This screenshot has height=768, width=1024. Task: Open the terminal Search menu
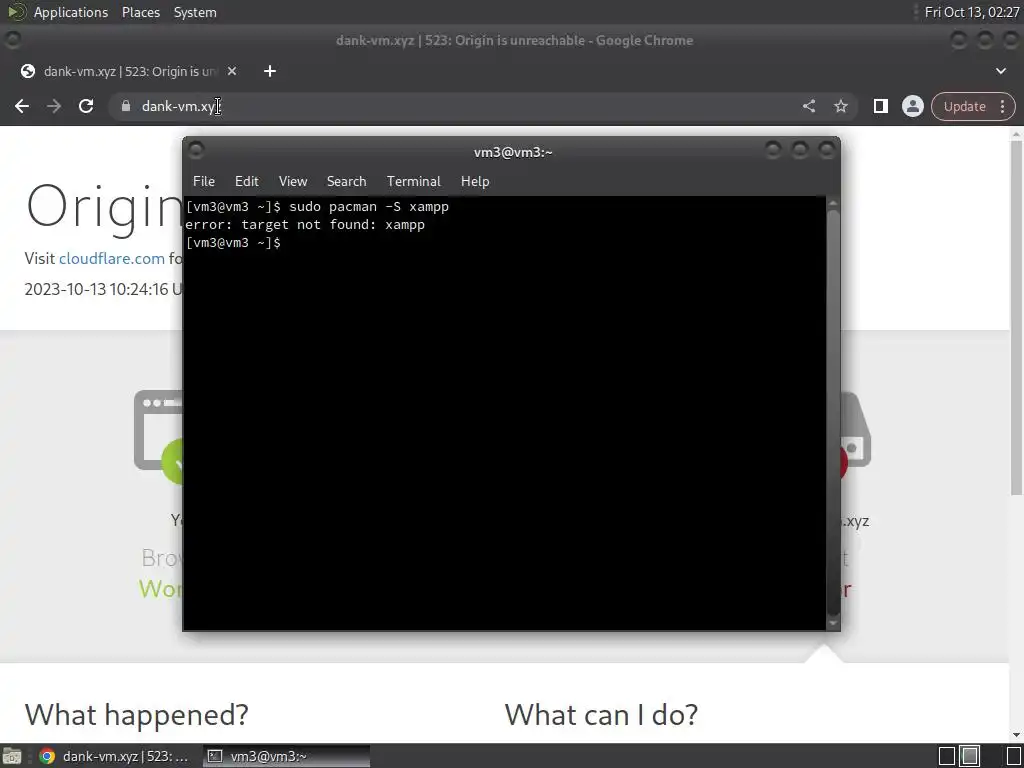(346, 182)
